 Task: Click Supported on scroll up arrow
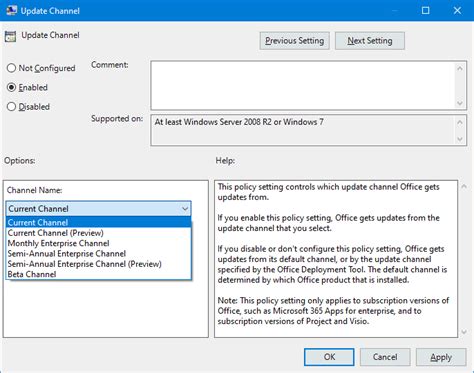point(460,122)
